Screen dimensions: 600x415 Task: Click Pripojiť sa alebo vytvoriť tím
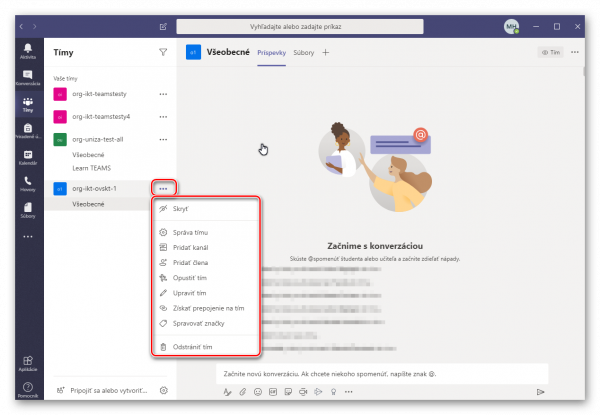pos(102,391)
